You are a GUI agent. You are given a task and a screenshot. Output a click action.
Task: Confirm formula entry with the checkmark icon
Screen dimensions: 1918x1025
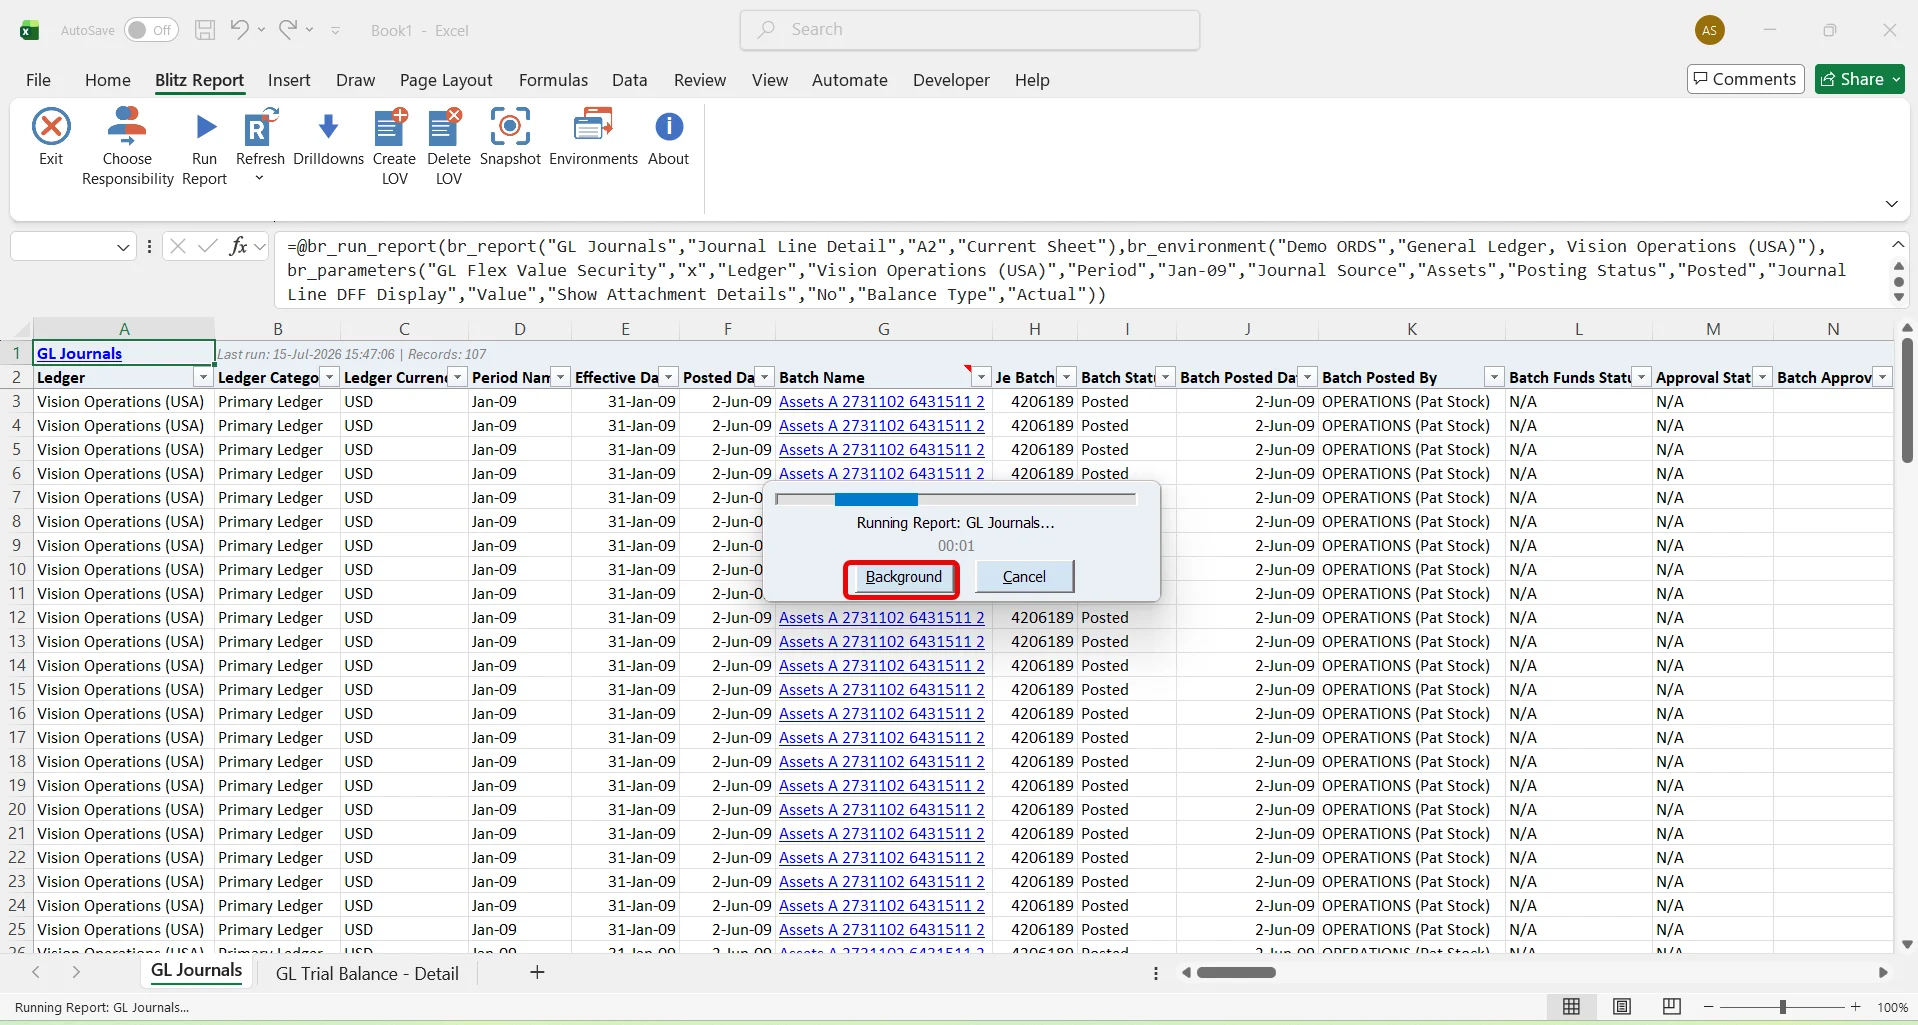point(208,246)
